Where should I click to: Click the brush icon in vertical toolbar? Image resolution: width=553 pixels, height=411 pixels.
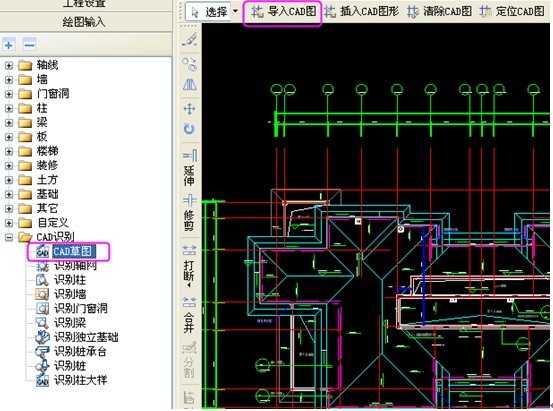point(190,40)
